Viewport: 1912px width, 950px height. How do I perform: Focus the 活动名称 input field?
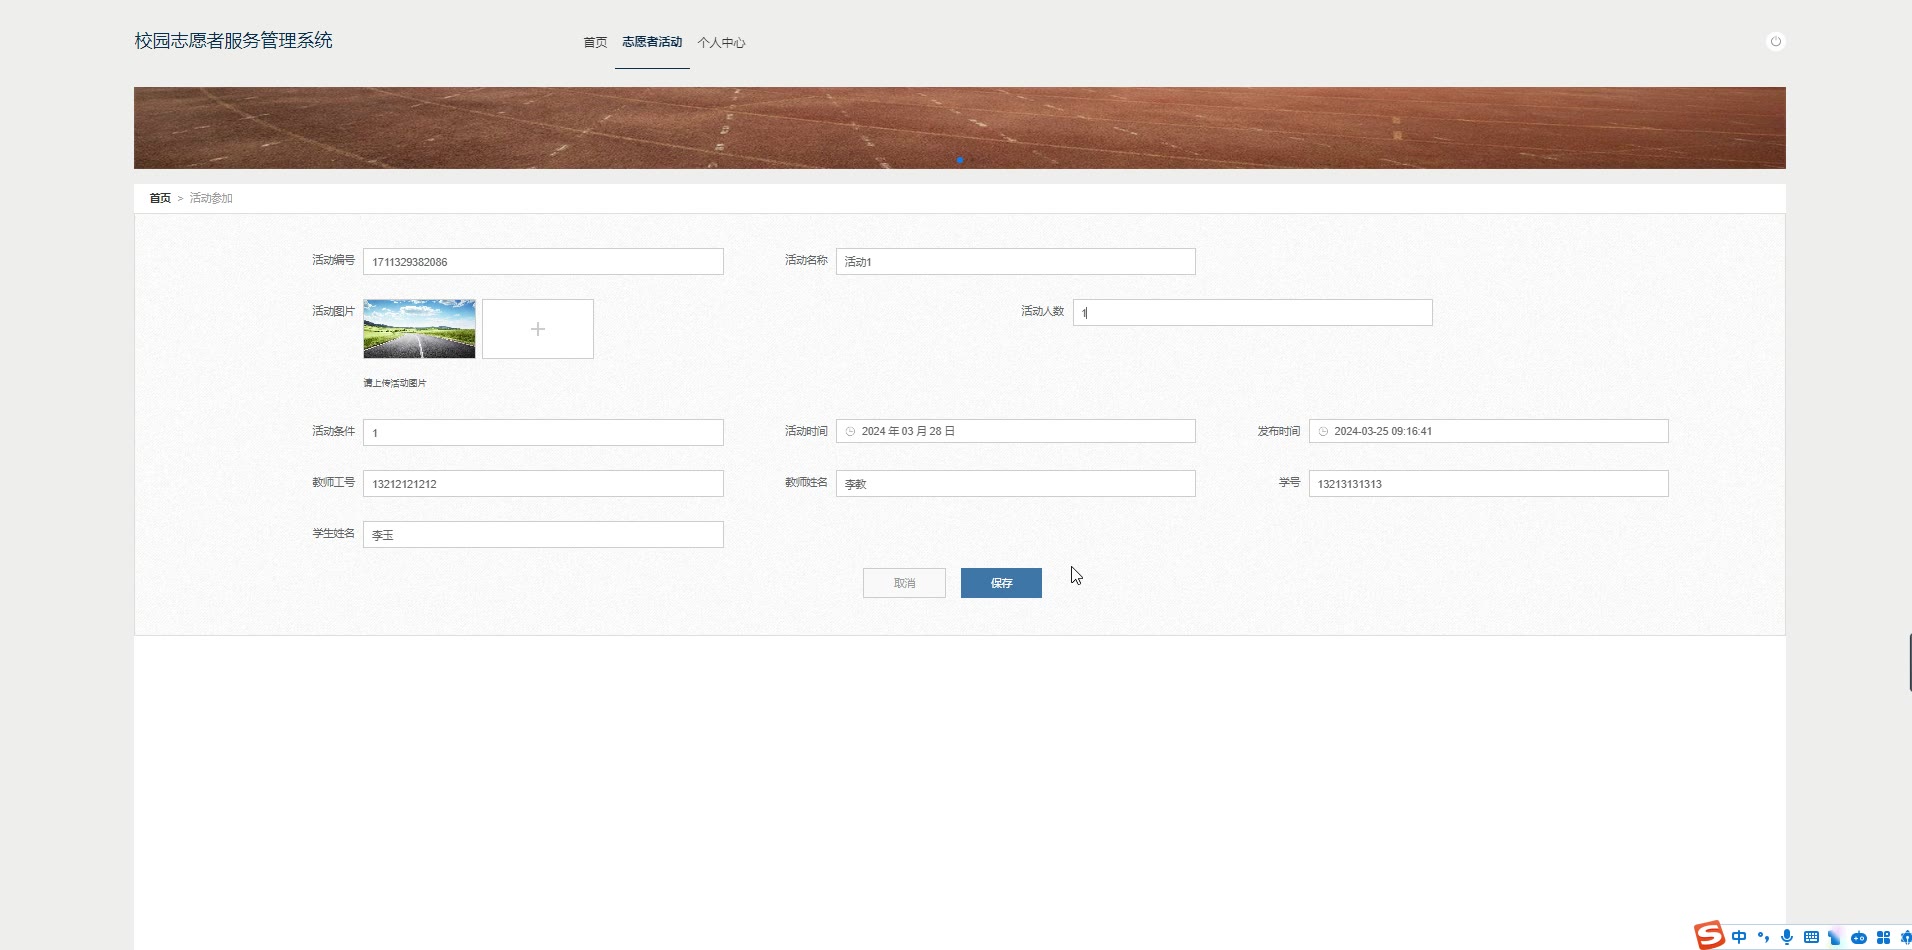(1015, 262)
